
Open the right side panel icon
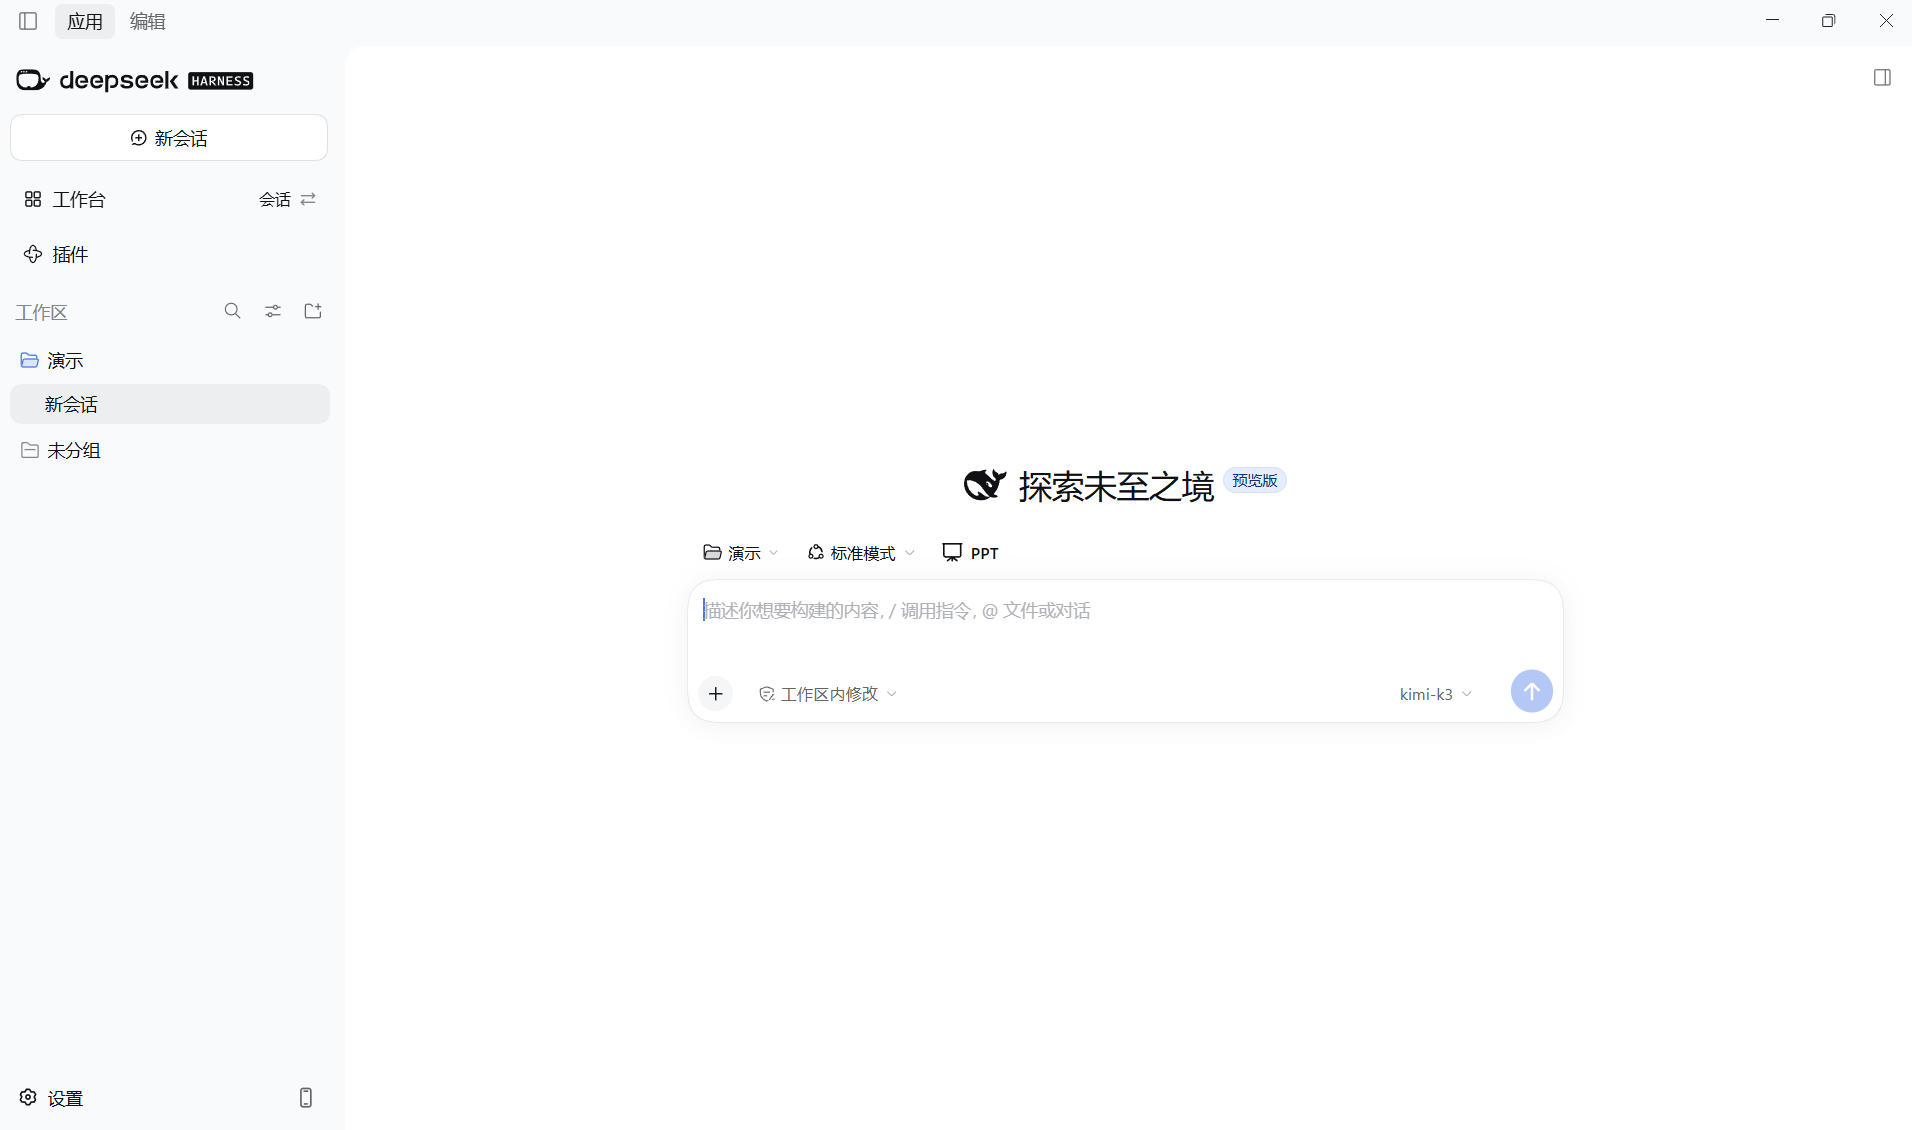[x=1882, y=78]
